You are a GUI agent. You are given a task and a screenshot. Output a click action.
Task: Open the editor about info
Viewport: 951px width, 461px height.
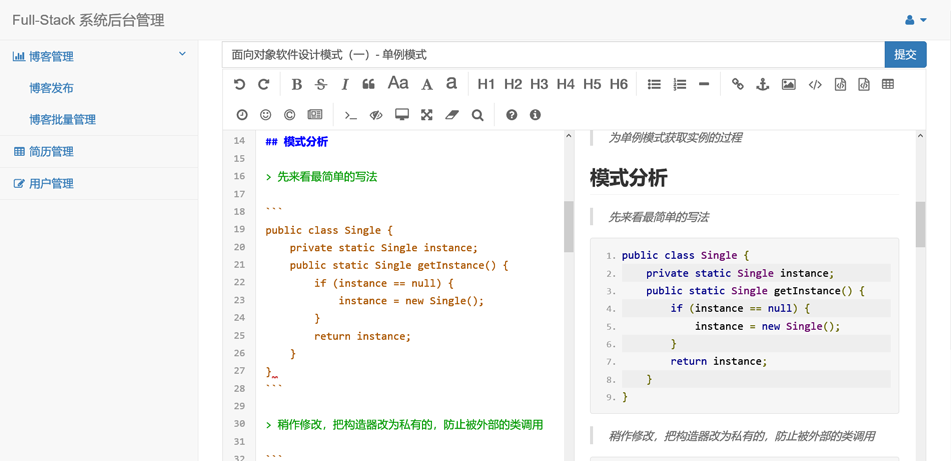tap(535, 114)
